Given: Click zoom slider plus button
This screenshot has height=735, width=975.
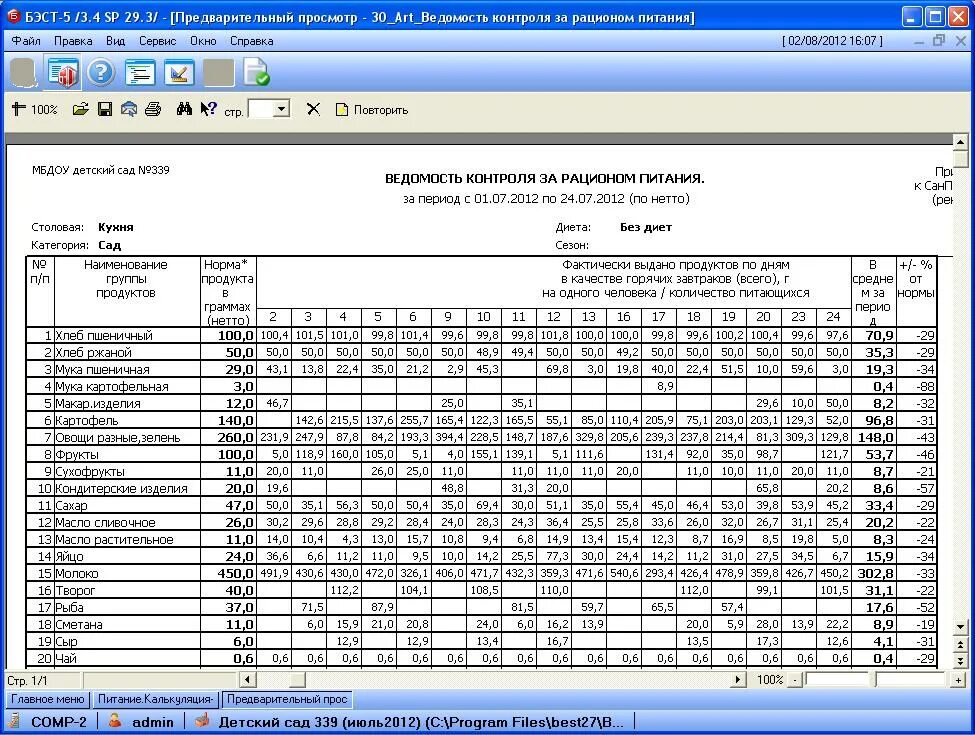Looking at the screenshot, I should (958, 680).
